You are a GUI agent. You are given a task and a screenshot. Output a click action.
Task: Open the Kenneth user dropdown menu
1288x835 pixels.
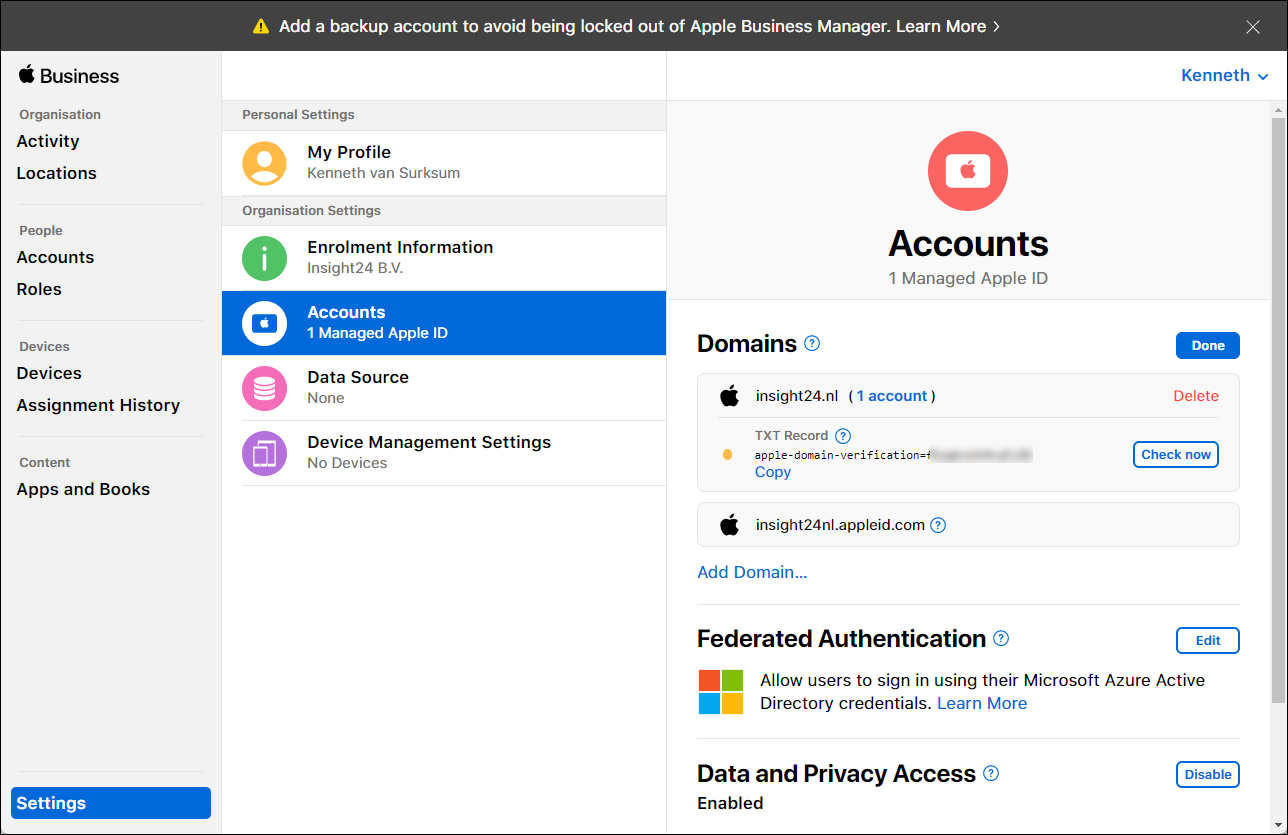point(1224,76)
